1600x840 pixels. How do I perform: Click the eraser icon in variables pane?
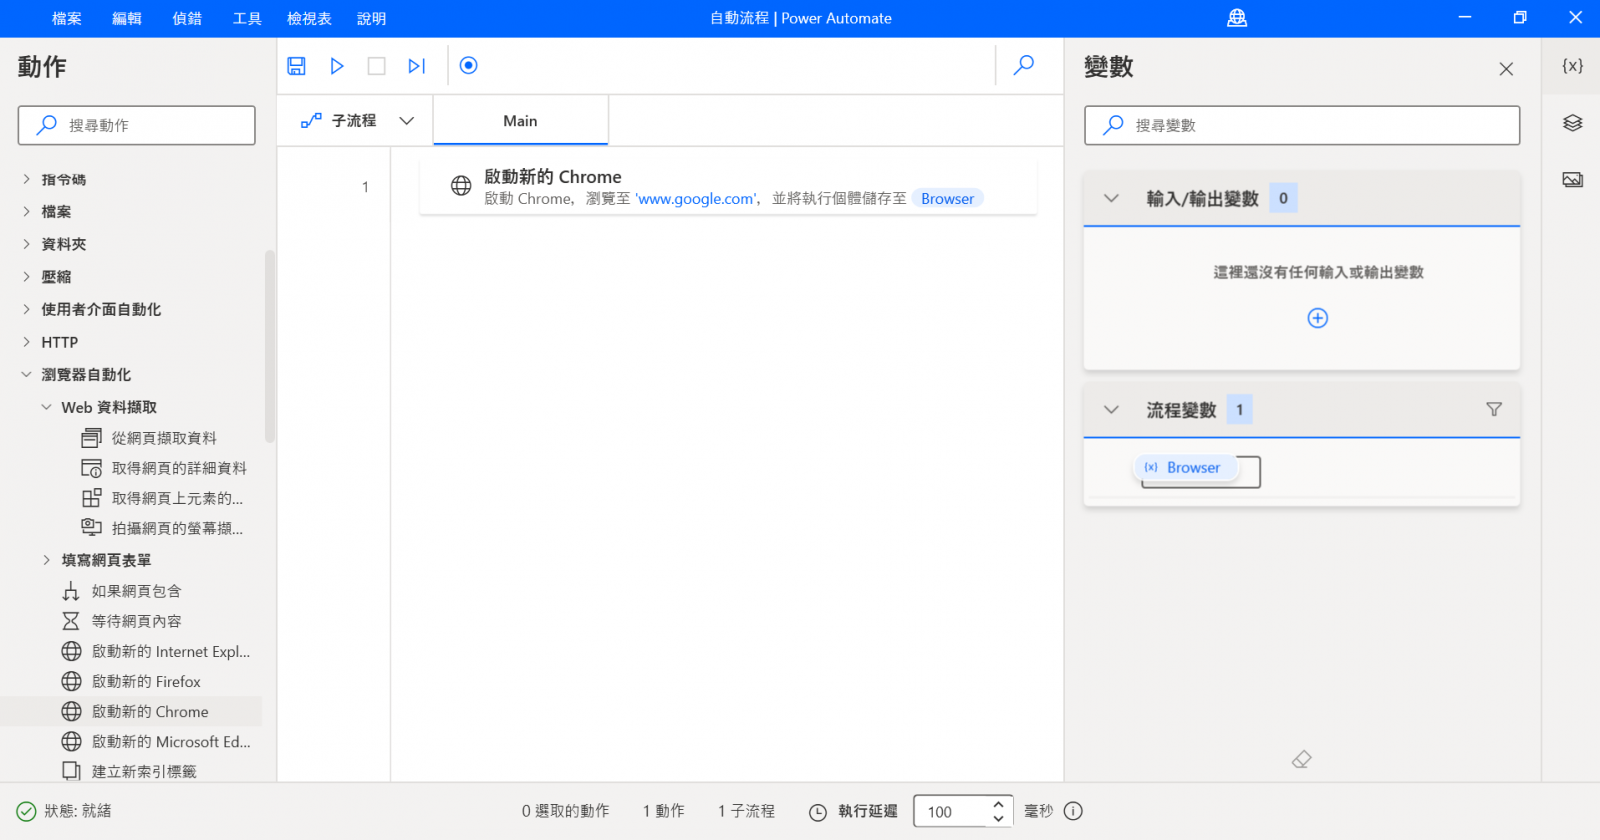point(1301,760)
